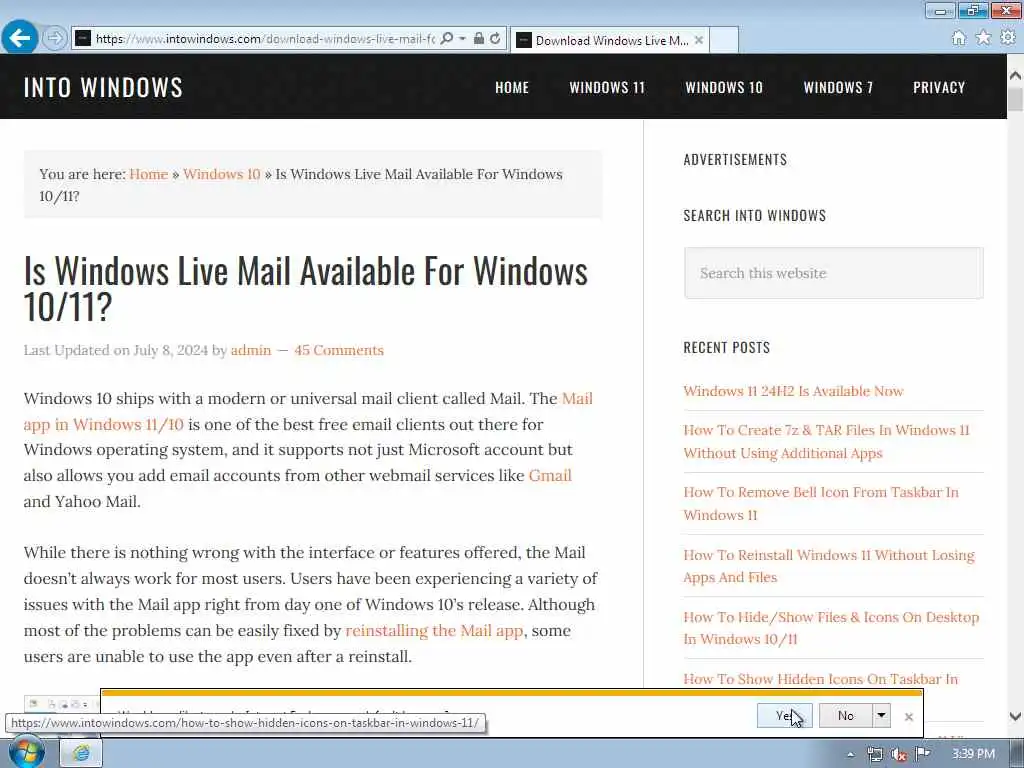Click the 3:39 PM system clock

click(974, 754)
